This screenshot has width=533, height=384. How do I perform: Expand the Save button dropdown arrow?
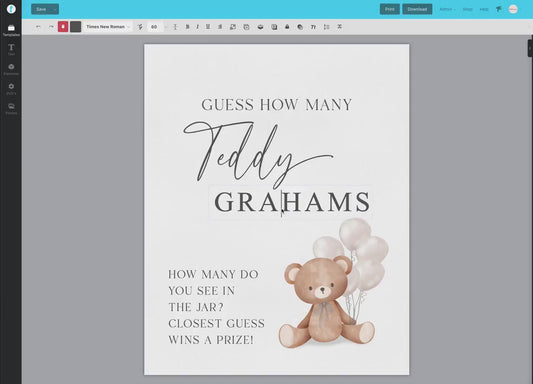(55, 9)
